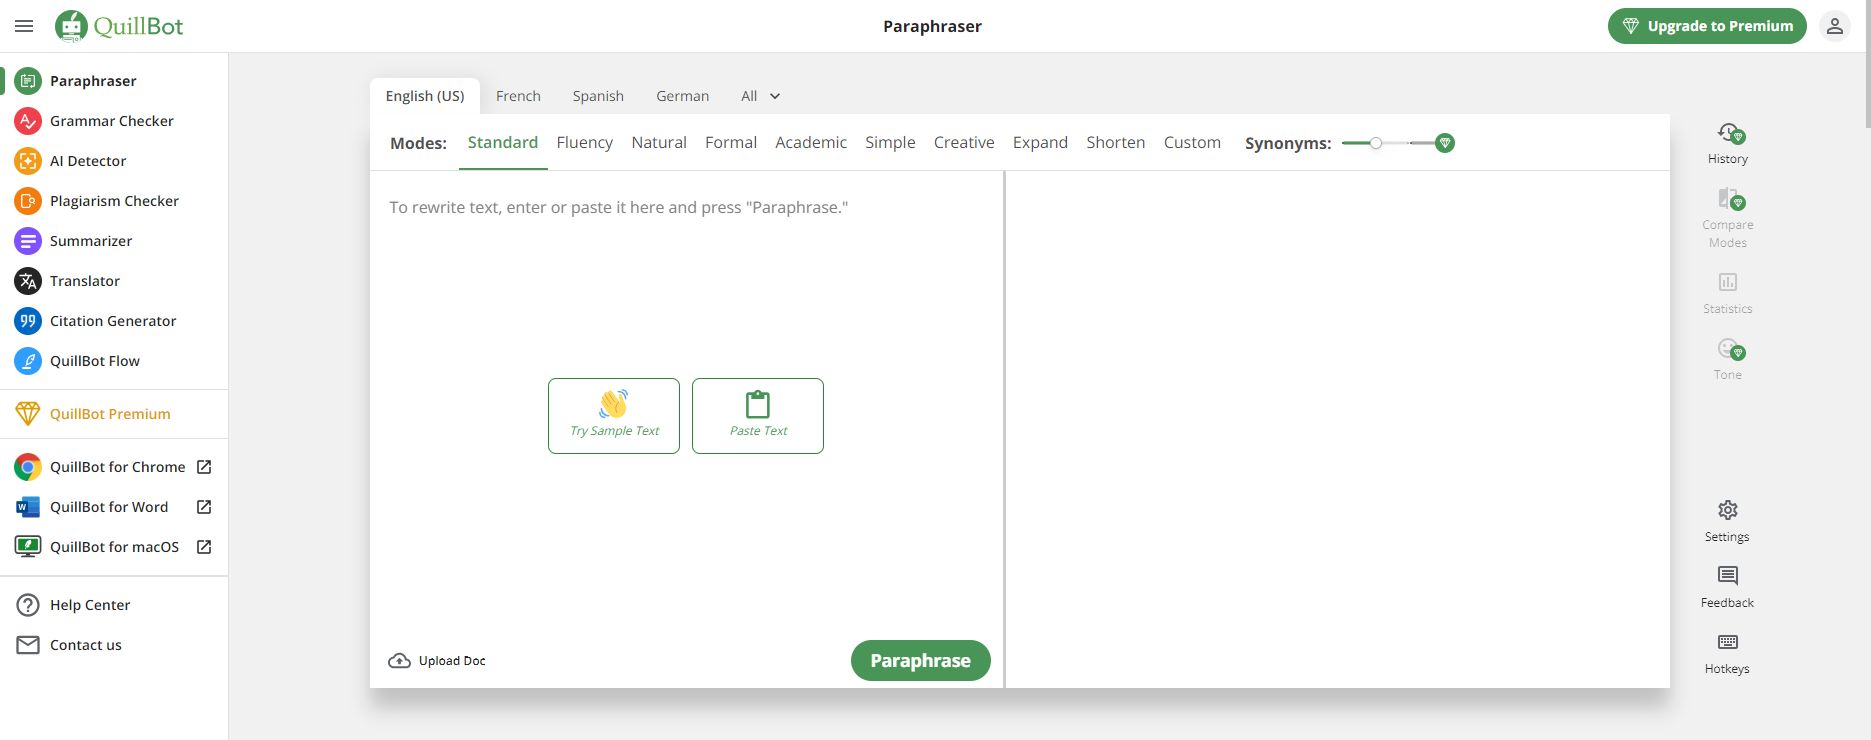
Task: Open Plagiarism Checker icon
Action: click(x=28, y=201)
